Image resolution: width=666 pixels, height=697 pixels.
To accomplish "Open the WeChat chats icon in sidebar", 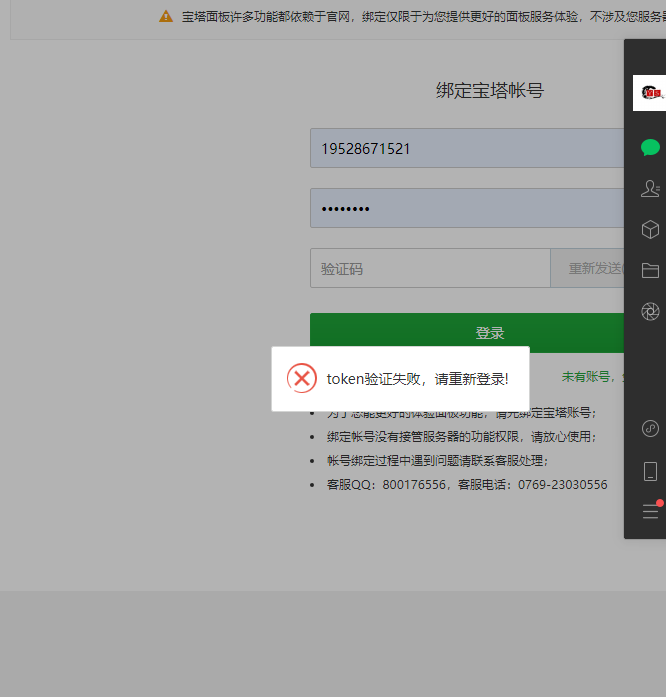I will pos(650,148).
